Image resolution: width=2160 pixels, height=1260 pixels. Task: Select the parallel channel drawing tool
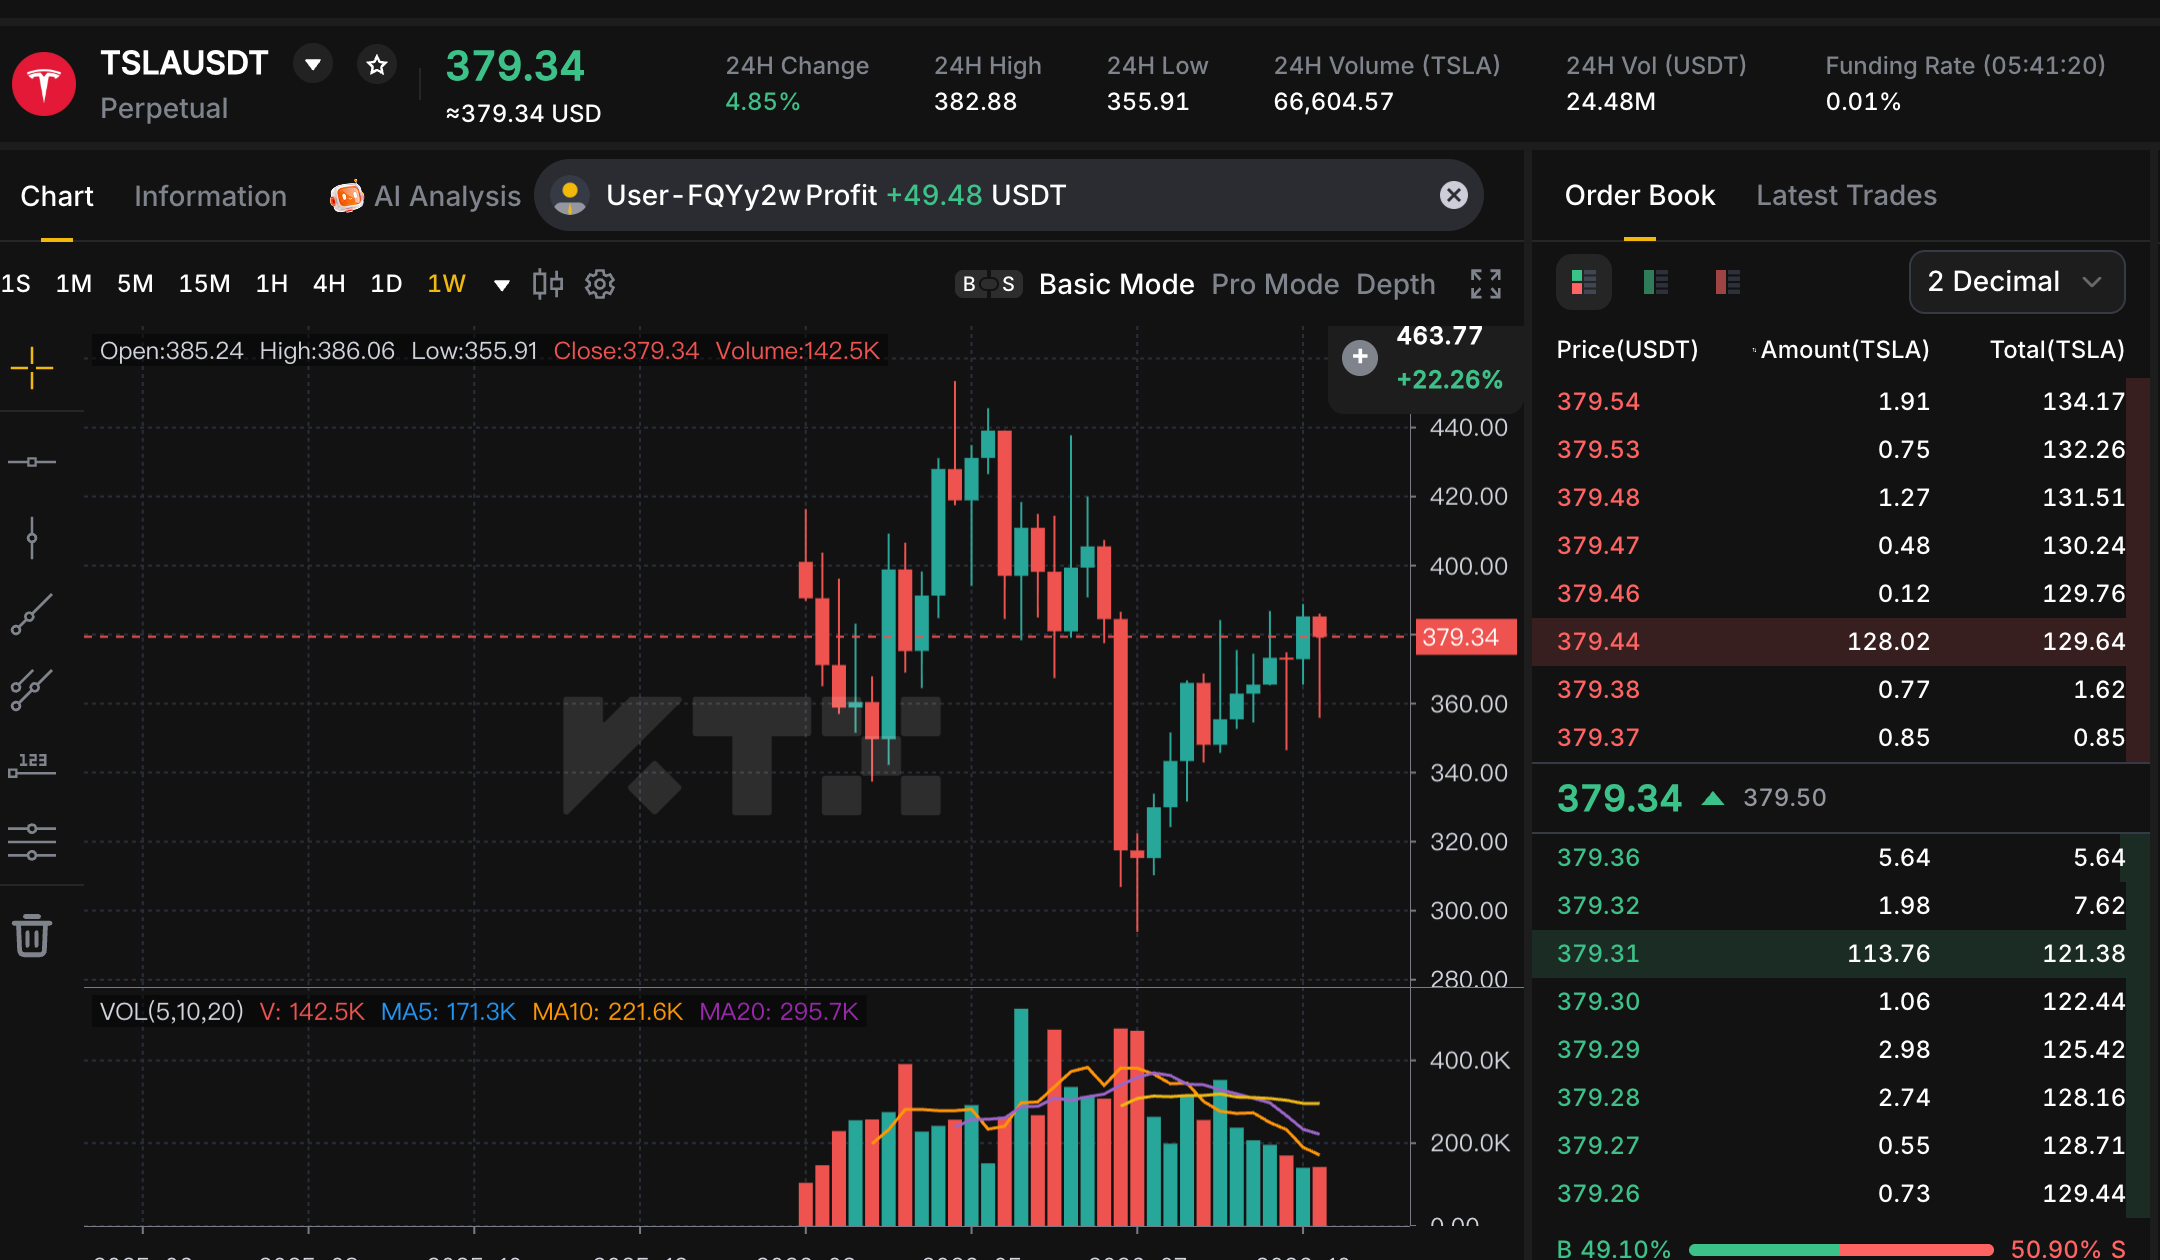pyautogui.click(x=32, y=690)
